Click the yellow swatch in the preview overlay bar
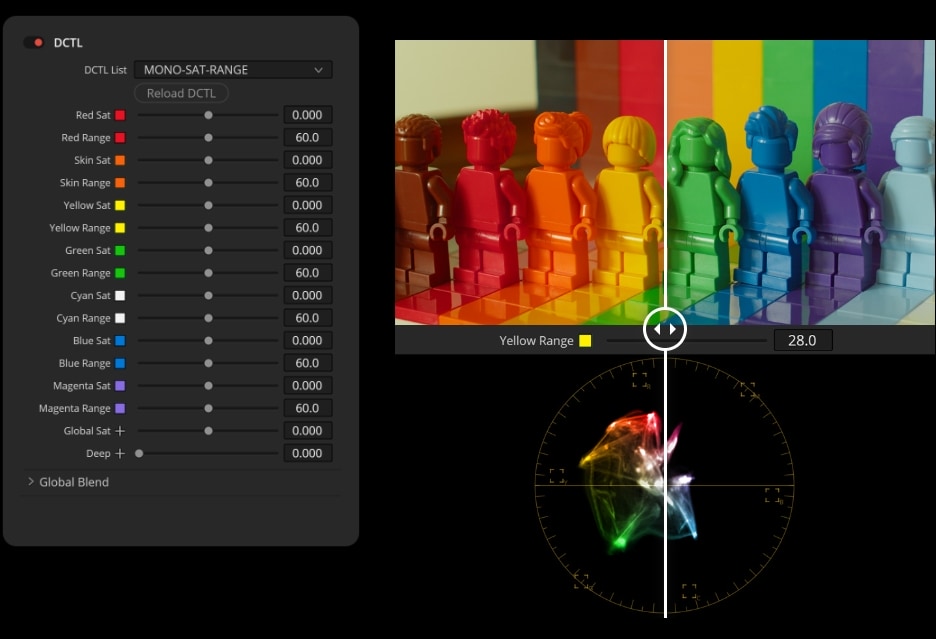 [585, 340]
